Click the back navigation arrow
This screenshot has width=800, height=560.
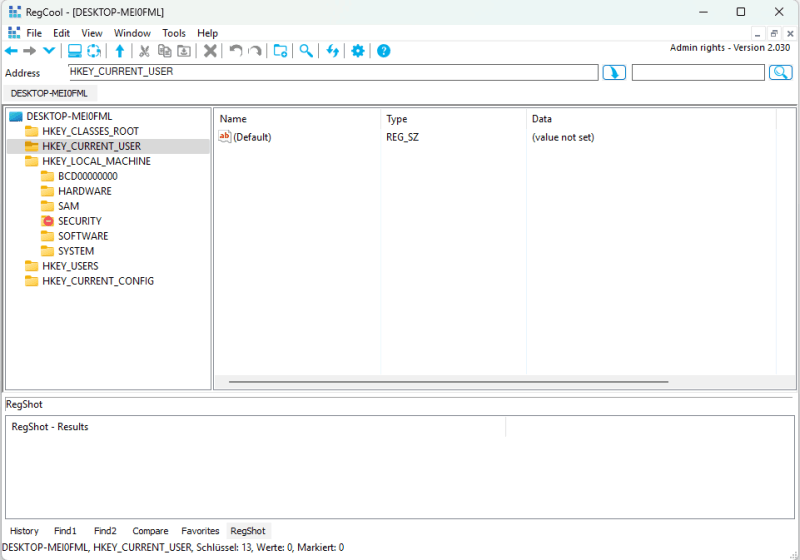(x=11, y=51)
